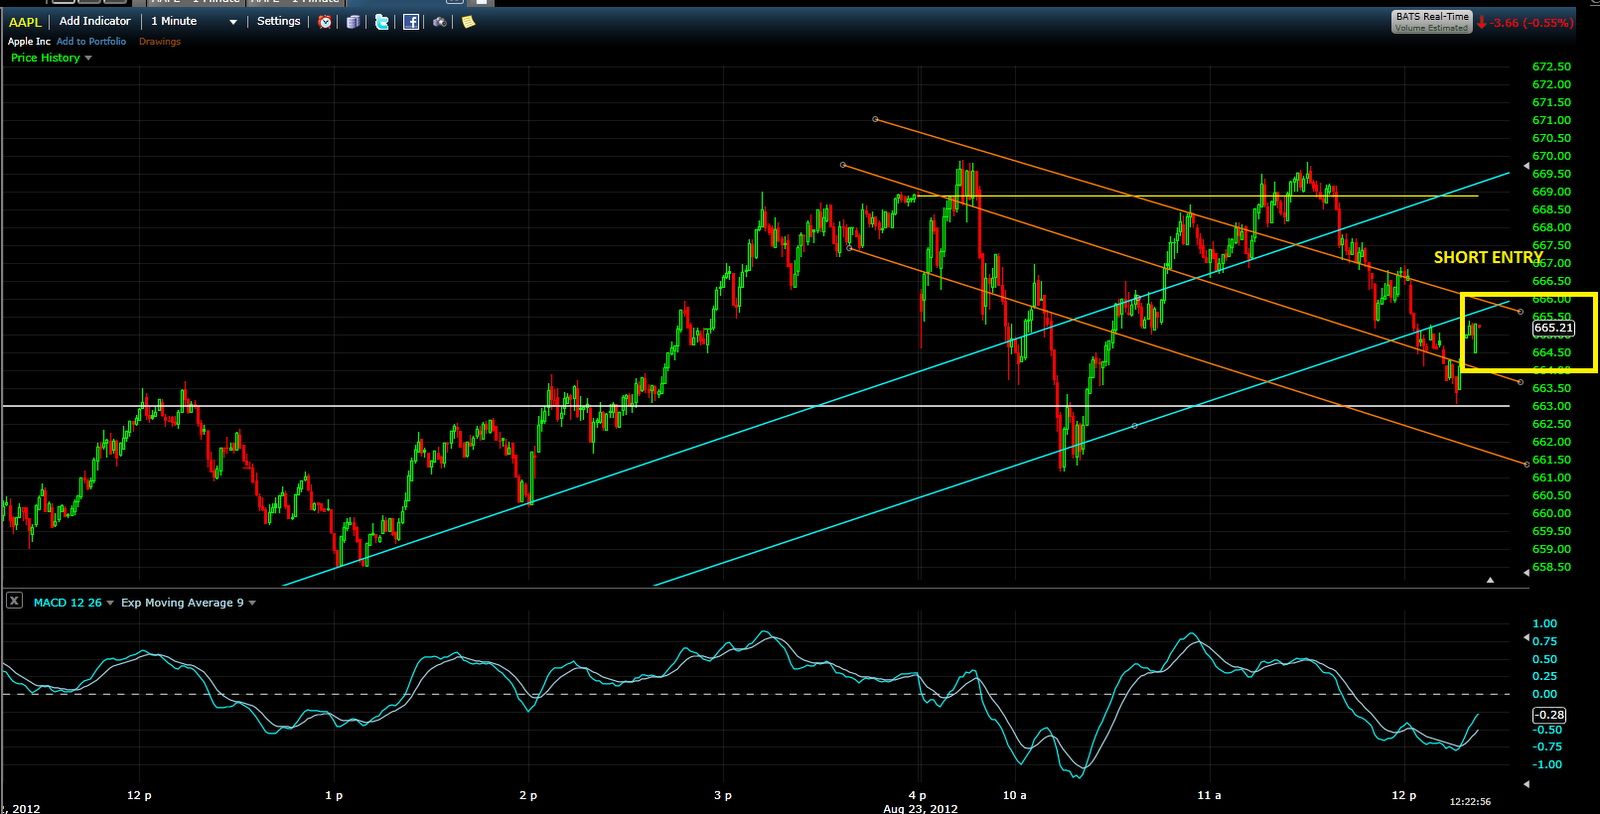The width and height of the screenshot is (1600, 814).
Task: Click the MACD scale triangle at panel bottom
Action: [x=1526, y=784]
